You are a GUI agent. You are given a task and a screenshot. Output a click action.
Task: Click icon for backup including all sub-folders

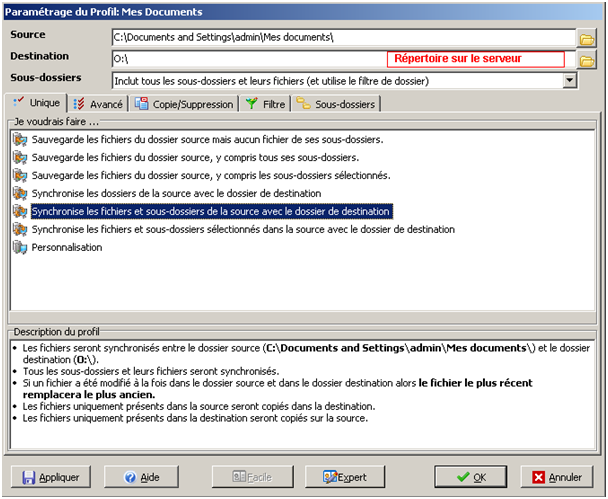[20, 157]
